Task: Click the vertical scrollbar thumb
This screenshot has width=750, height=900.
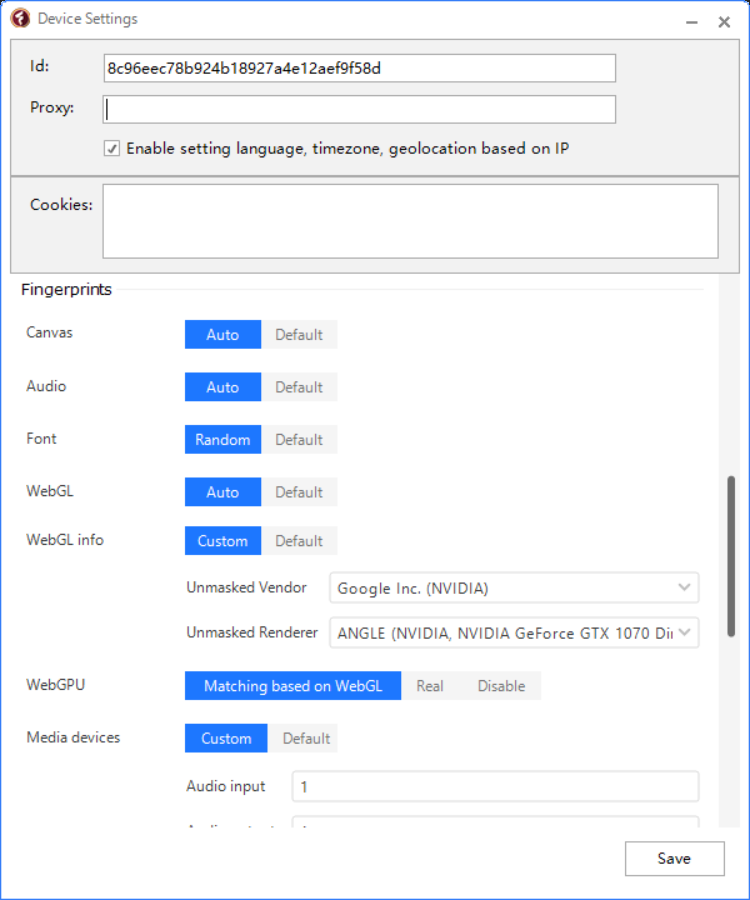Action: pos(731,556)
